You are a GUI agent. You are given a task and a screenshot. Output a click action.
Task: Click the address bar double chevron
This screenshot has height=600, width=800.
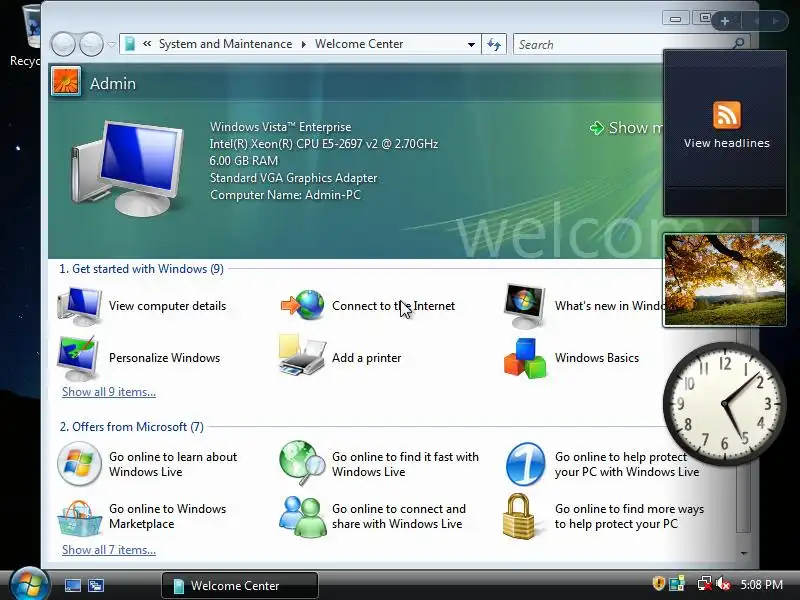[147, 44]
